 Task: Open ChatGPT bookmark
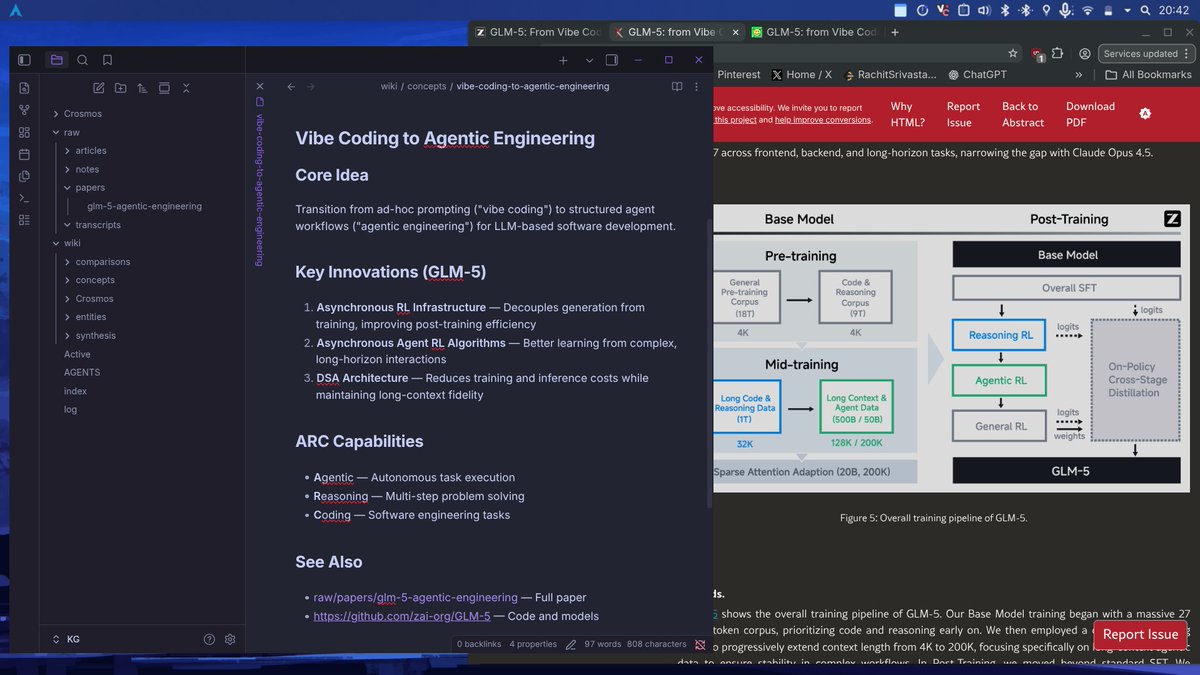(977, 75)
